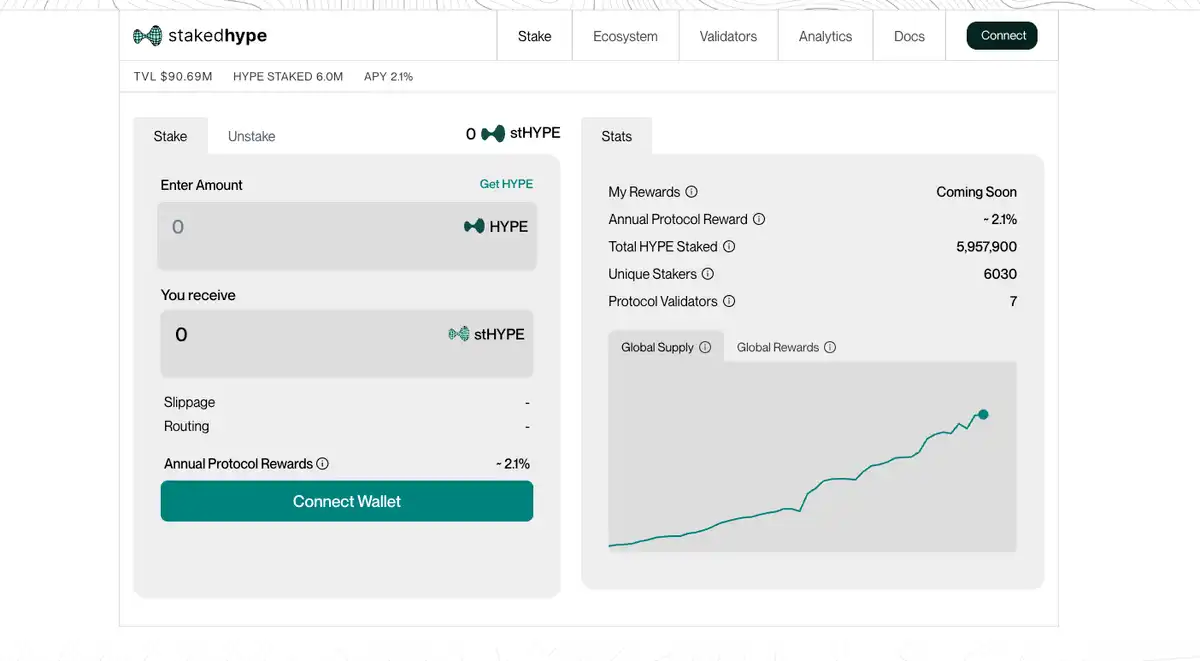Click the HYPE token icon in amount field
Viewport: 1200px width, 661px height.
(474, 227)
